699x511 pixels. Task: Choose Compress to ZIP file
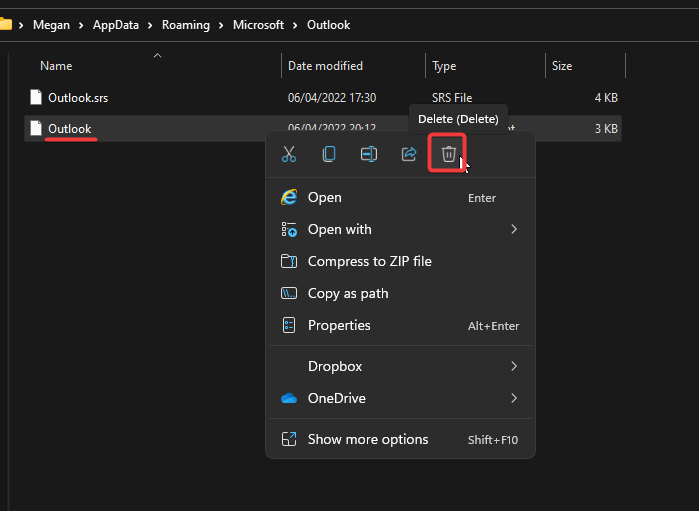[x=400, y=261]
